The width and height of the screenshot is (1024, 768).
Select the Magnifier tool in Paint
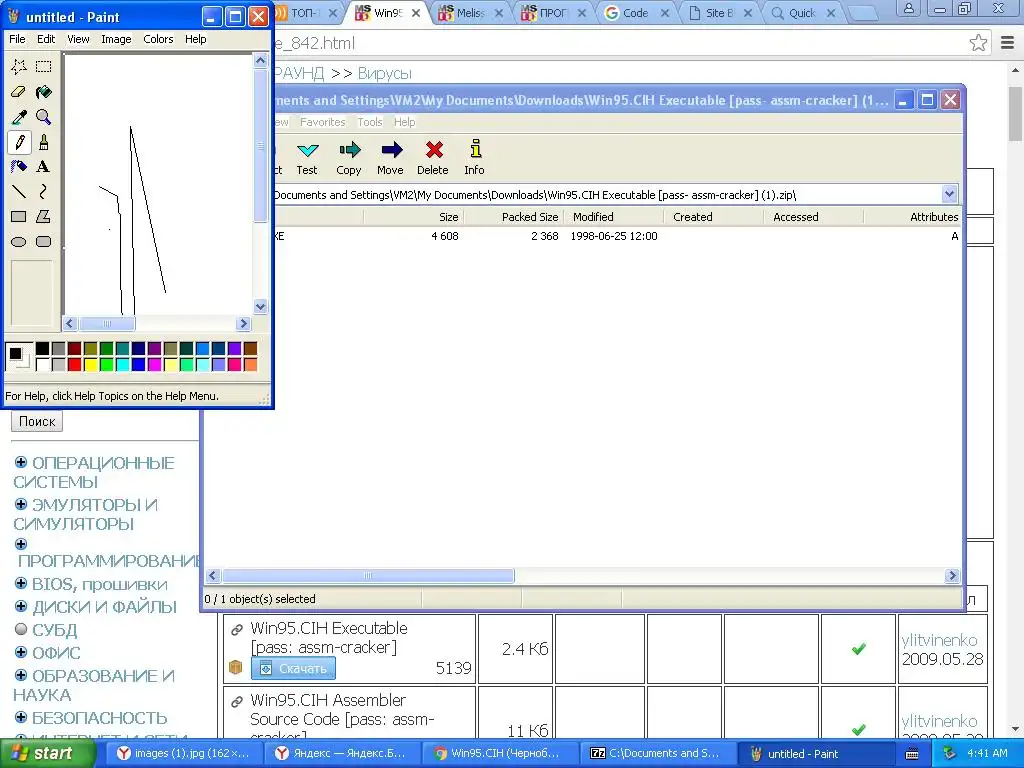click(44, 117)
